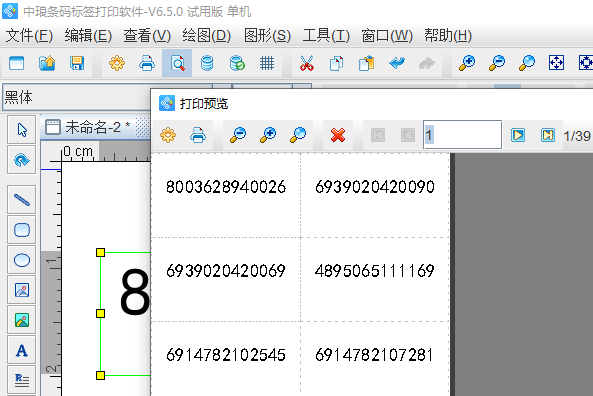Open the 编辑(E) menu

coord(88,36)
